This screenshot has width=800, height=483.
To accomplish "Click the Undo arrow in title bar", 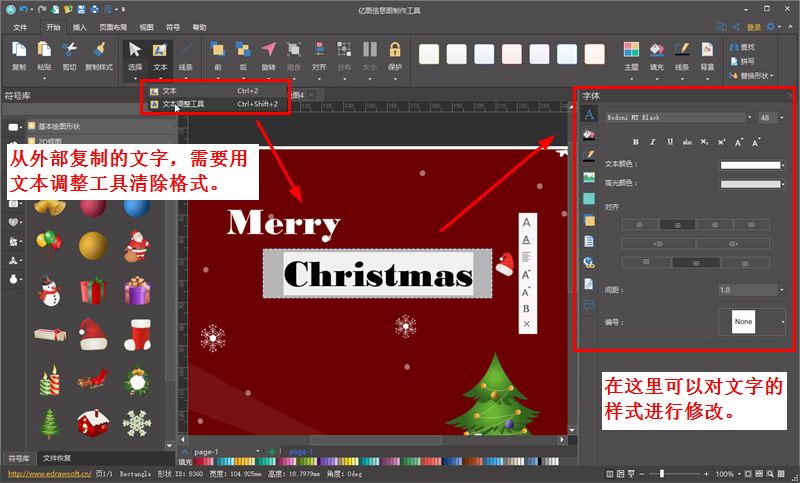I will [23, 9].
